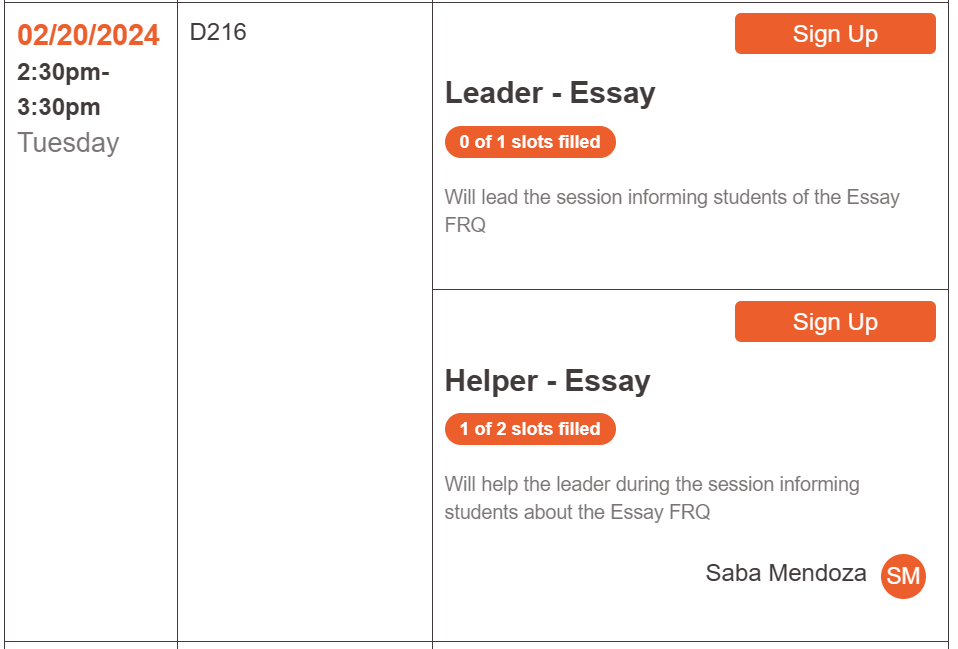The height and width of the screenshot is (649, 958).
Task: Sign up for the Leader - Essay role
Action: pyautogui.click(x=835, y=34)
